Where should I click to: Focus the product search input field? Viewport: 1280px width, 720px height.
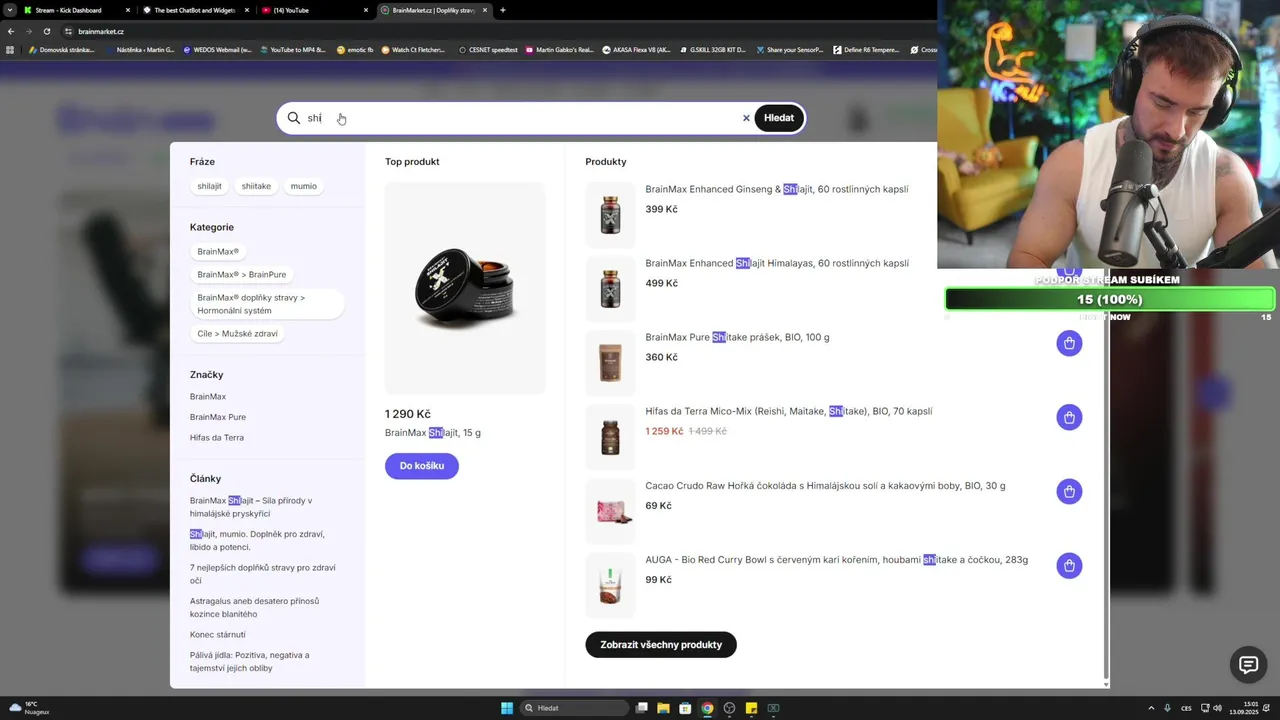coord(520,118)
